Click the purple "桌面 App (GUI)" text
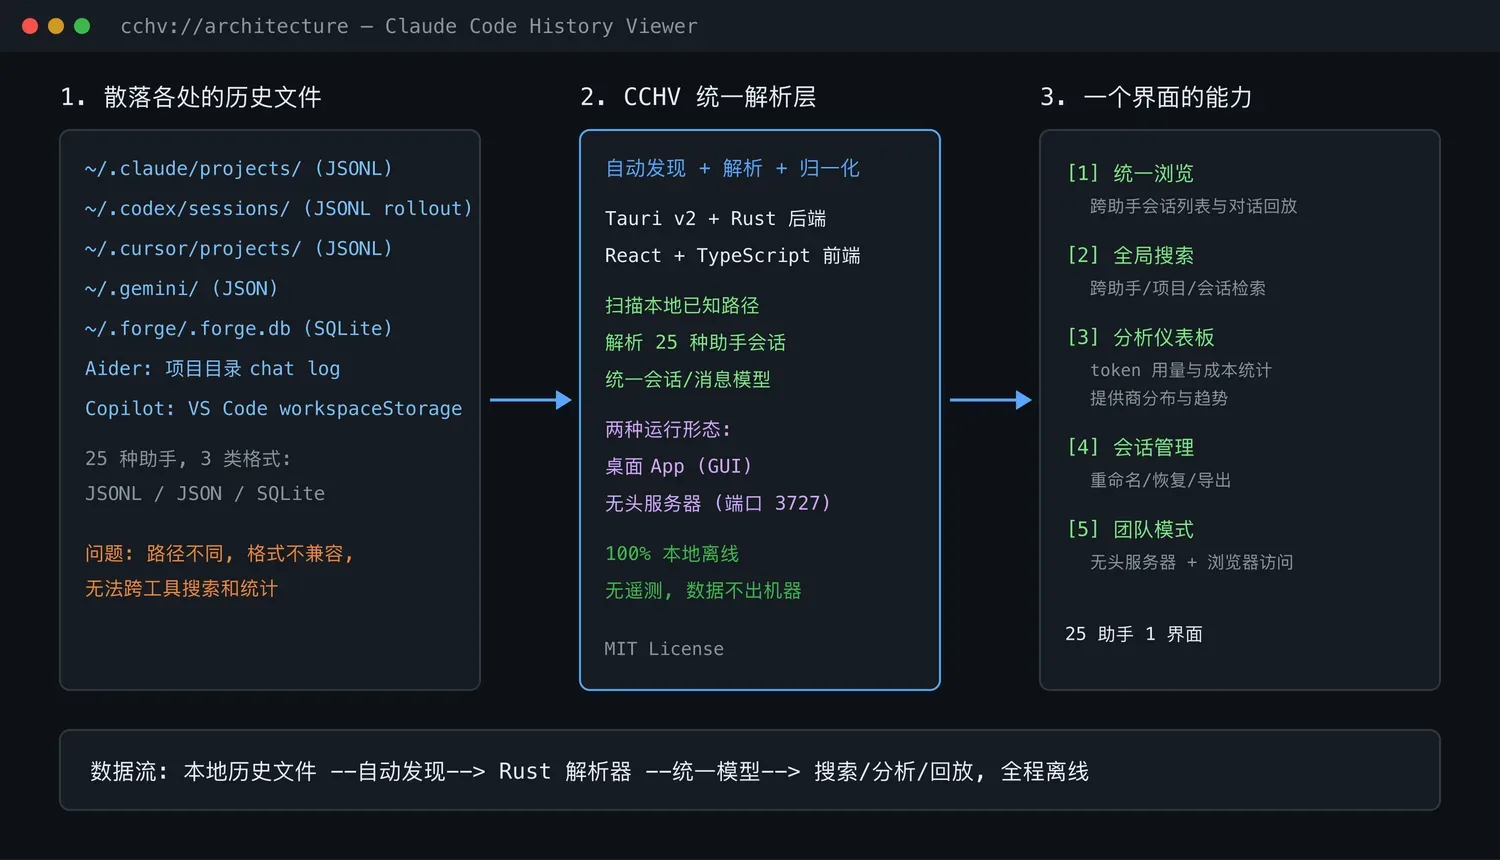The width and height of the screenshot is (1500, 860). pyautogui.click(x=678, y=466)
